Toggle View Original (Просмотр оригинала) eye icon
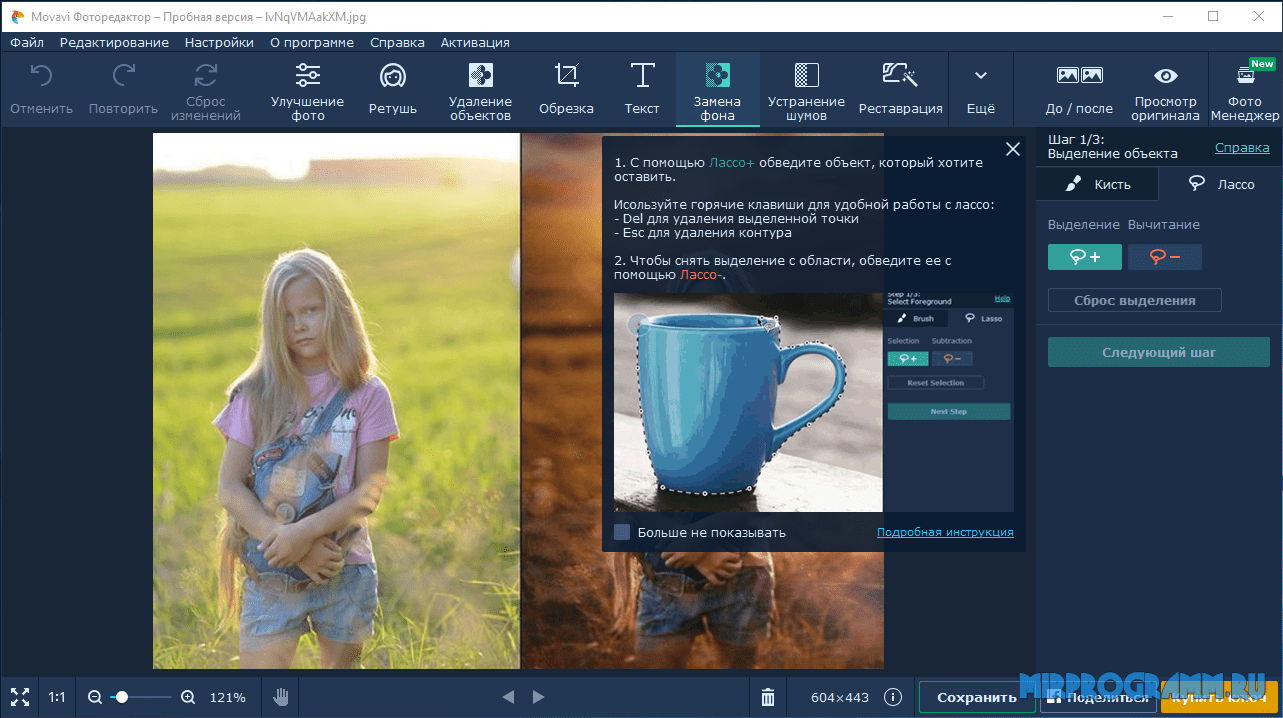1283x718 pixels. click(1165, 76)
